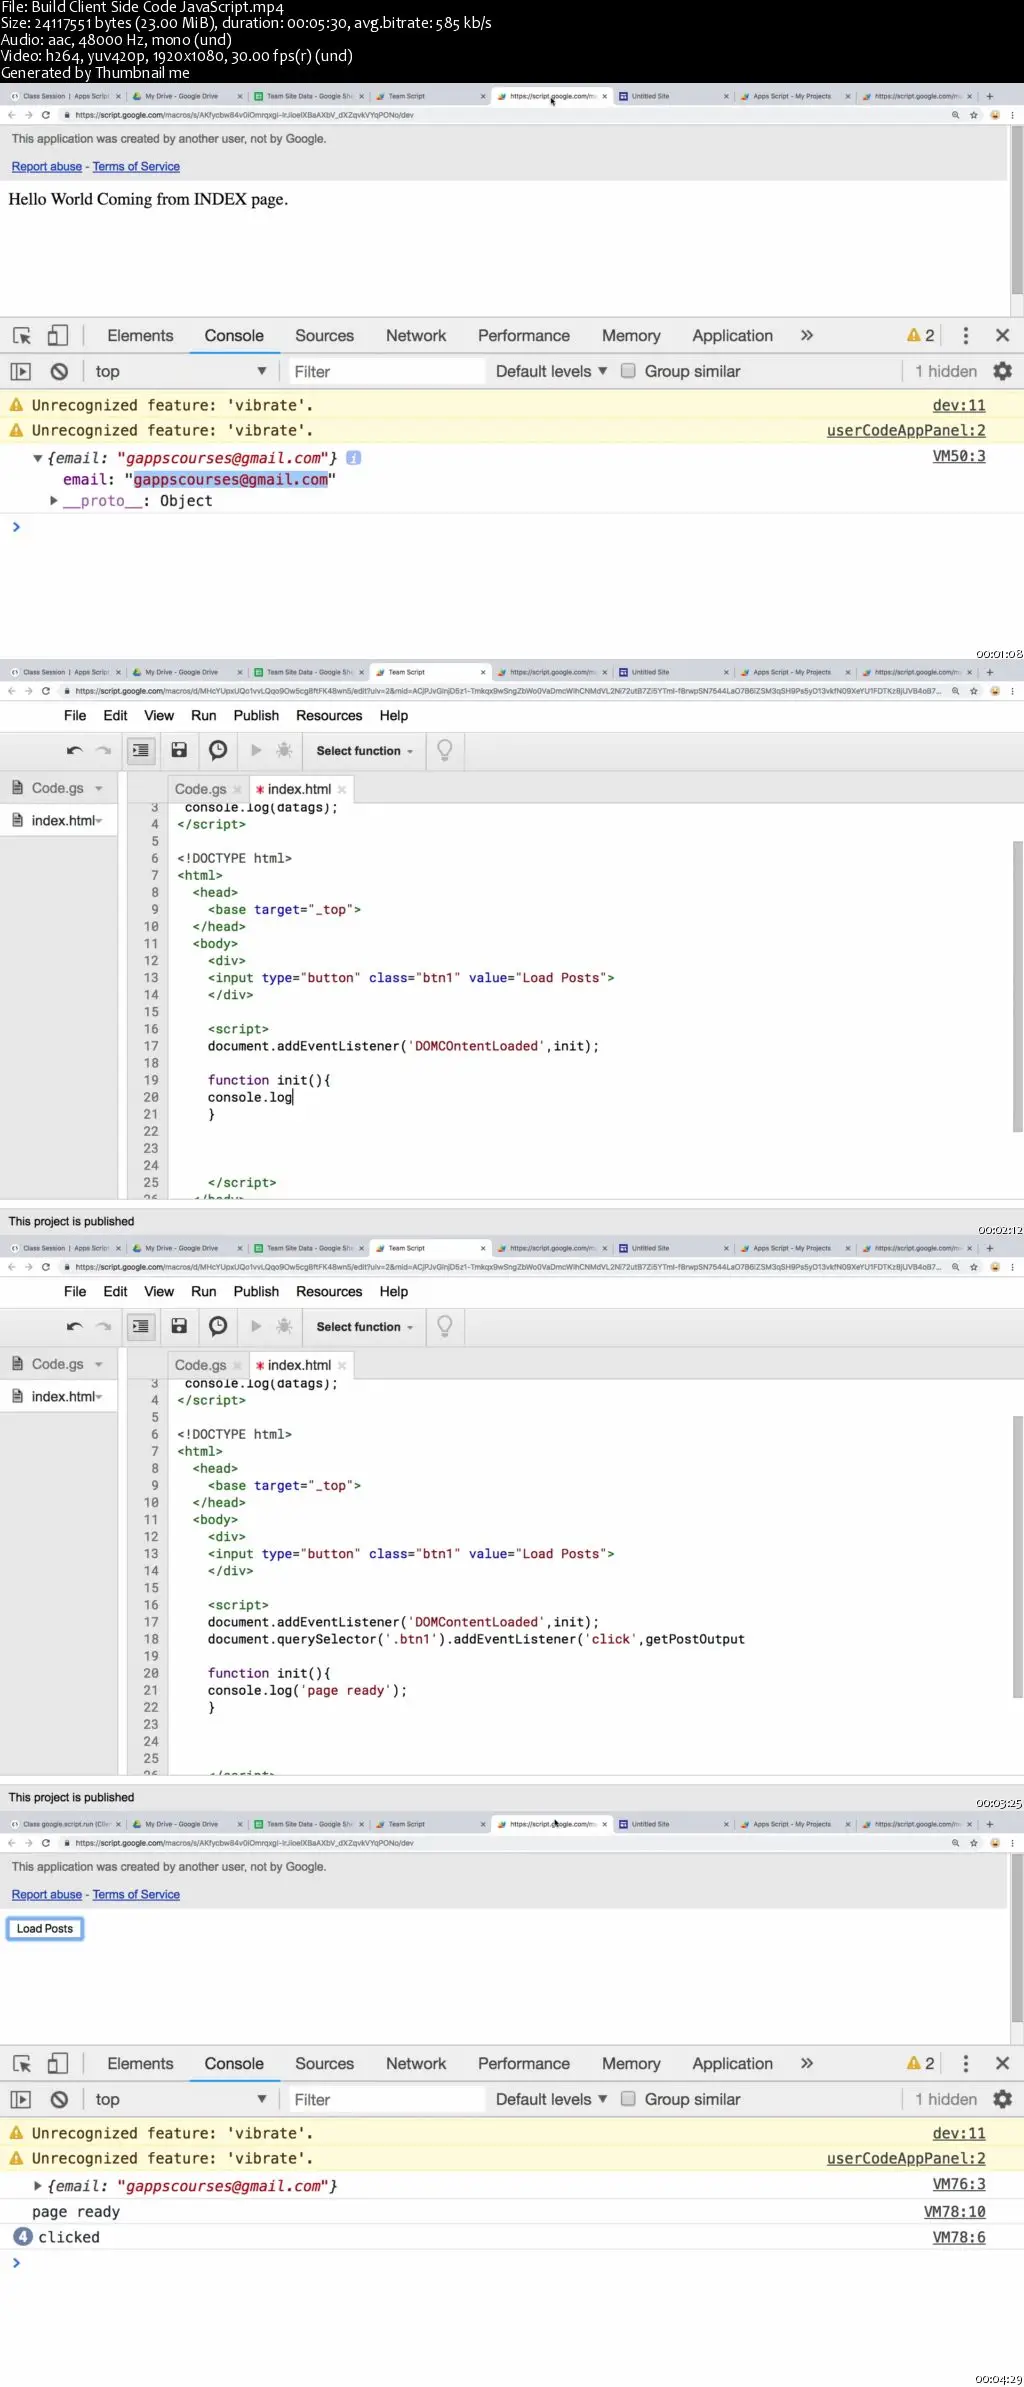Click Debug bug icon in 00:02:12 editor frame
Screen dimensions: 1024x2387
coord(284,750)
